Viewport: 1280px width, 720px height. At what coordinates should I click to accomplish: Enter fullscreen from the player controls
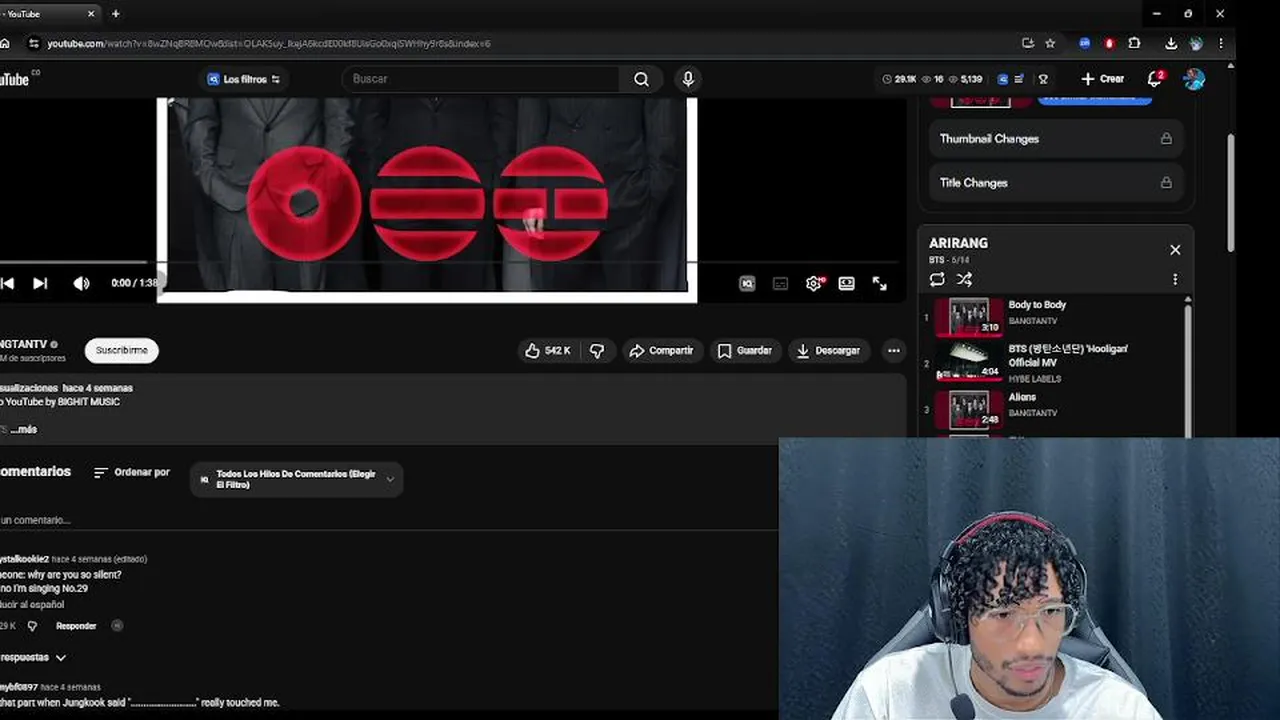click(x=880, y=284)
